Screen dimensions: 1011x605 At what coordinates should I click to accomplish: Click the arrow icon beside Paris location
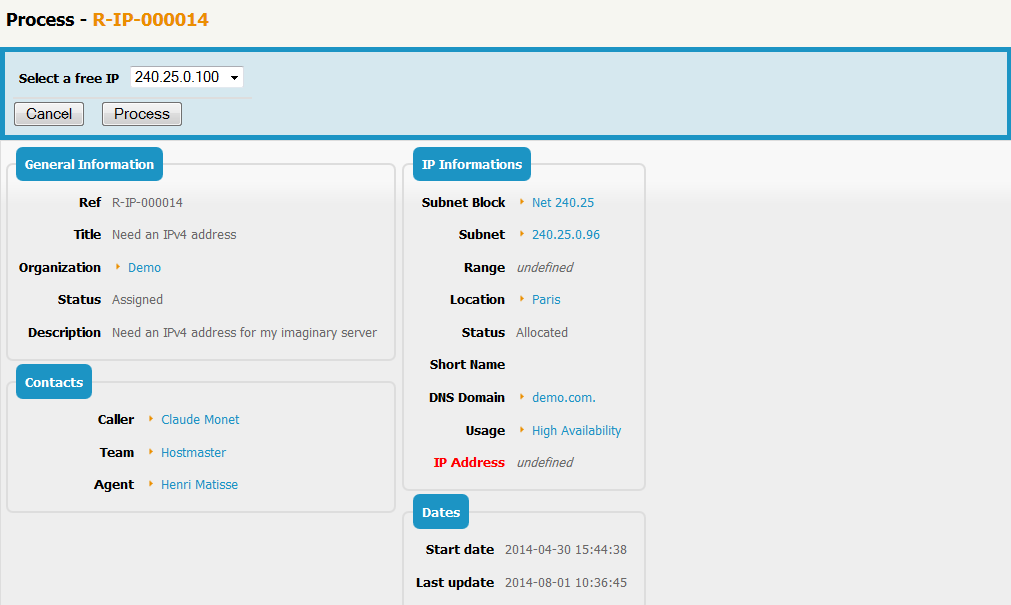point(522,299)
